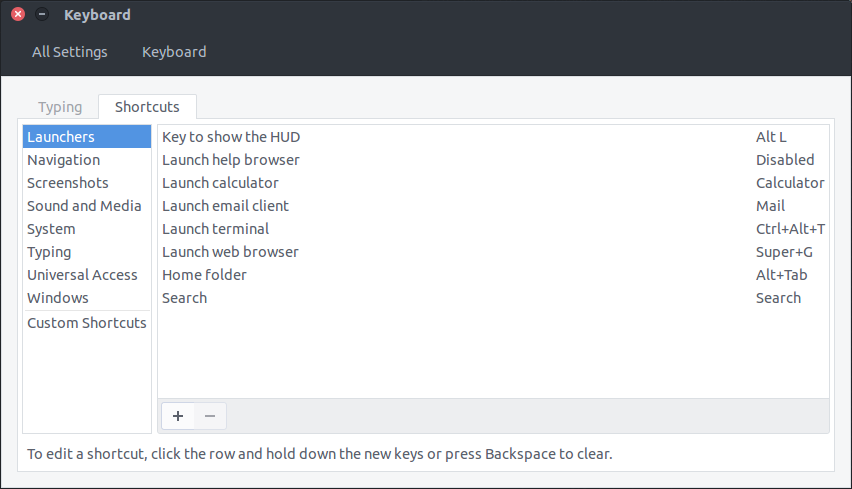
Task: Click the Disabled value for help browser
Action: (x=785, y=160)
